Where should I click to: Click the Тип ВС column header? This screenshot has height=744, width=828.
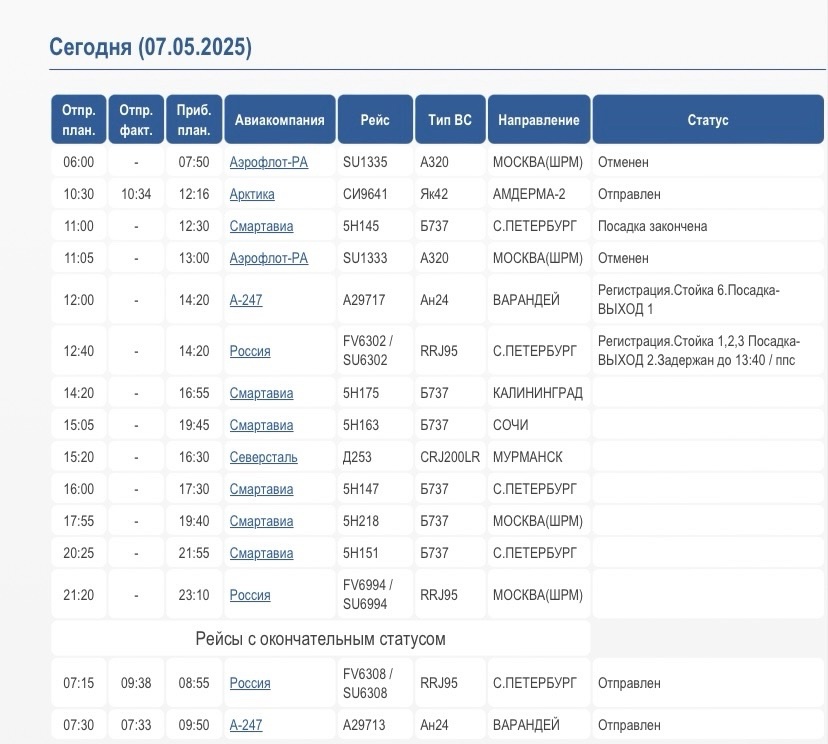(x=450, y=120)
